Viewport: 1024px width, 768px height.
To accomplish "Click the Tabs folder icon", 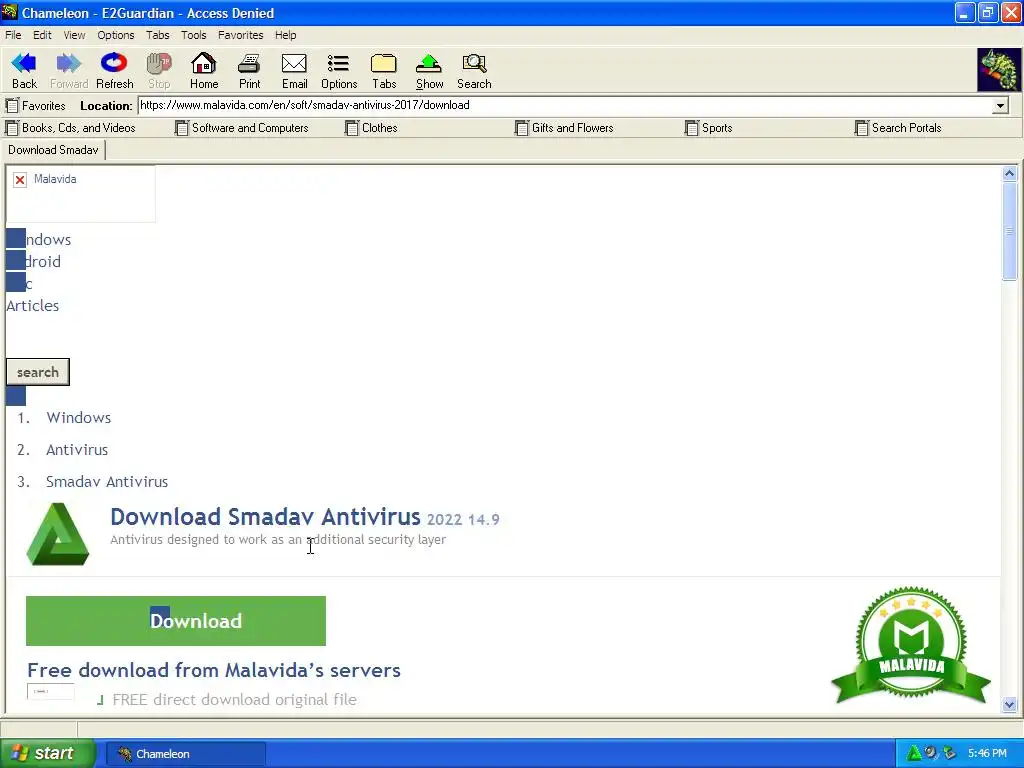I will (384, 71).
